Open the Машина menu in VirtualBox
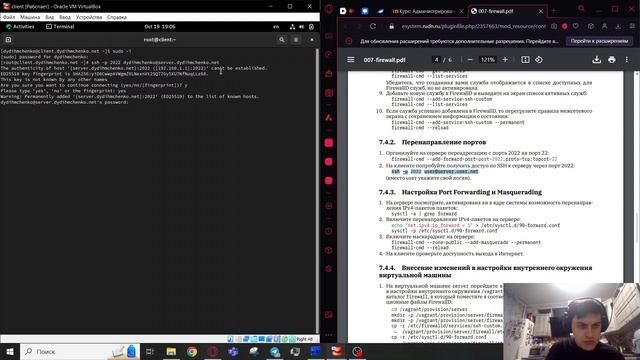This screenshot has height=360, width=640. [x=30, y=17]
